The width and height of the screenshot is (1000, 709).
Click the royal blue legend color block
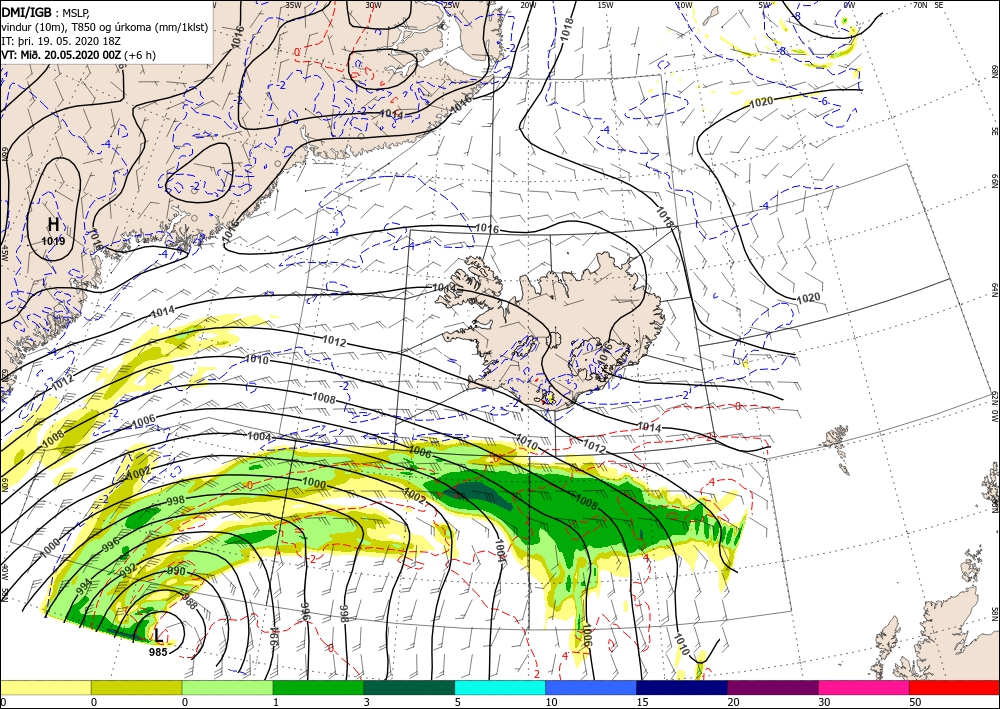pos(591,687)
